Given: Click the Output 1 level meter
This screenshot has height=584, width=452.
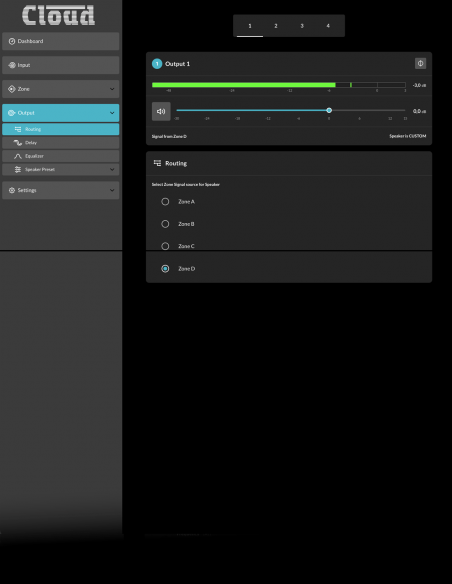Looking at the screenshot, I should click(279, 85).
